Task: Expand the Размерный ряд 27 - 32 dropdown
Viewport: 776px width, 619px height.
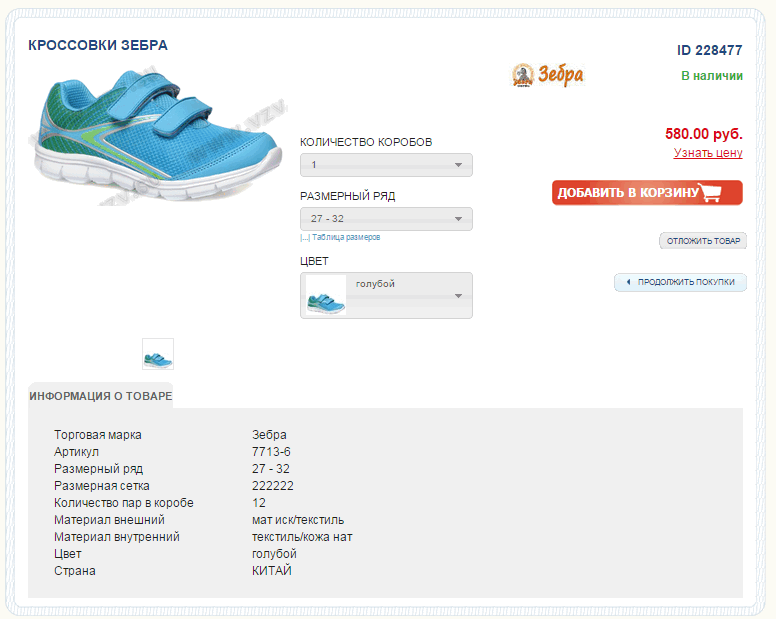Action: tap(386, 219)
